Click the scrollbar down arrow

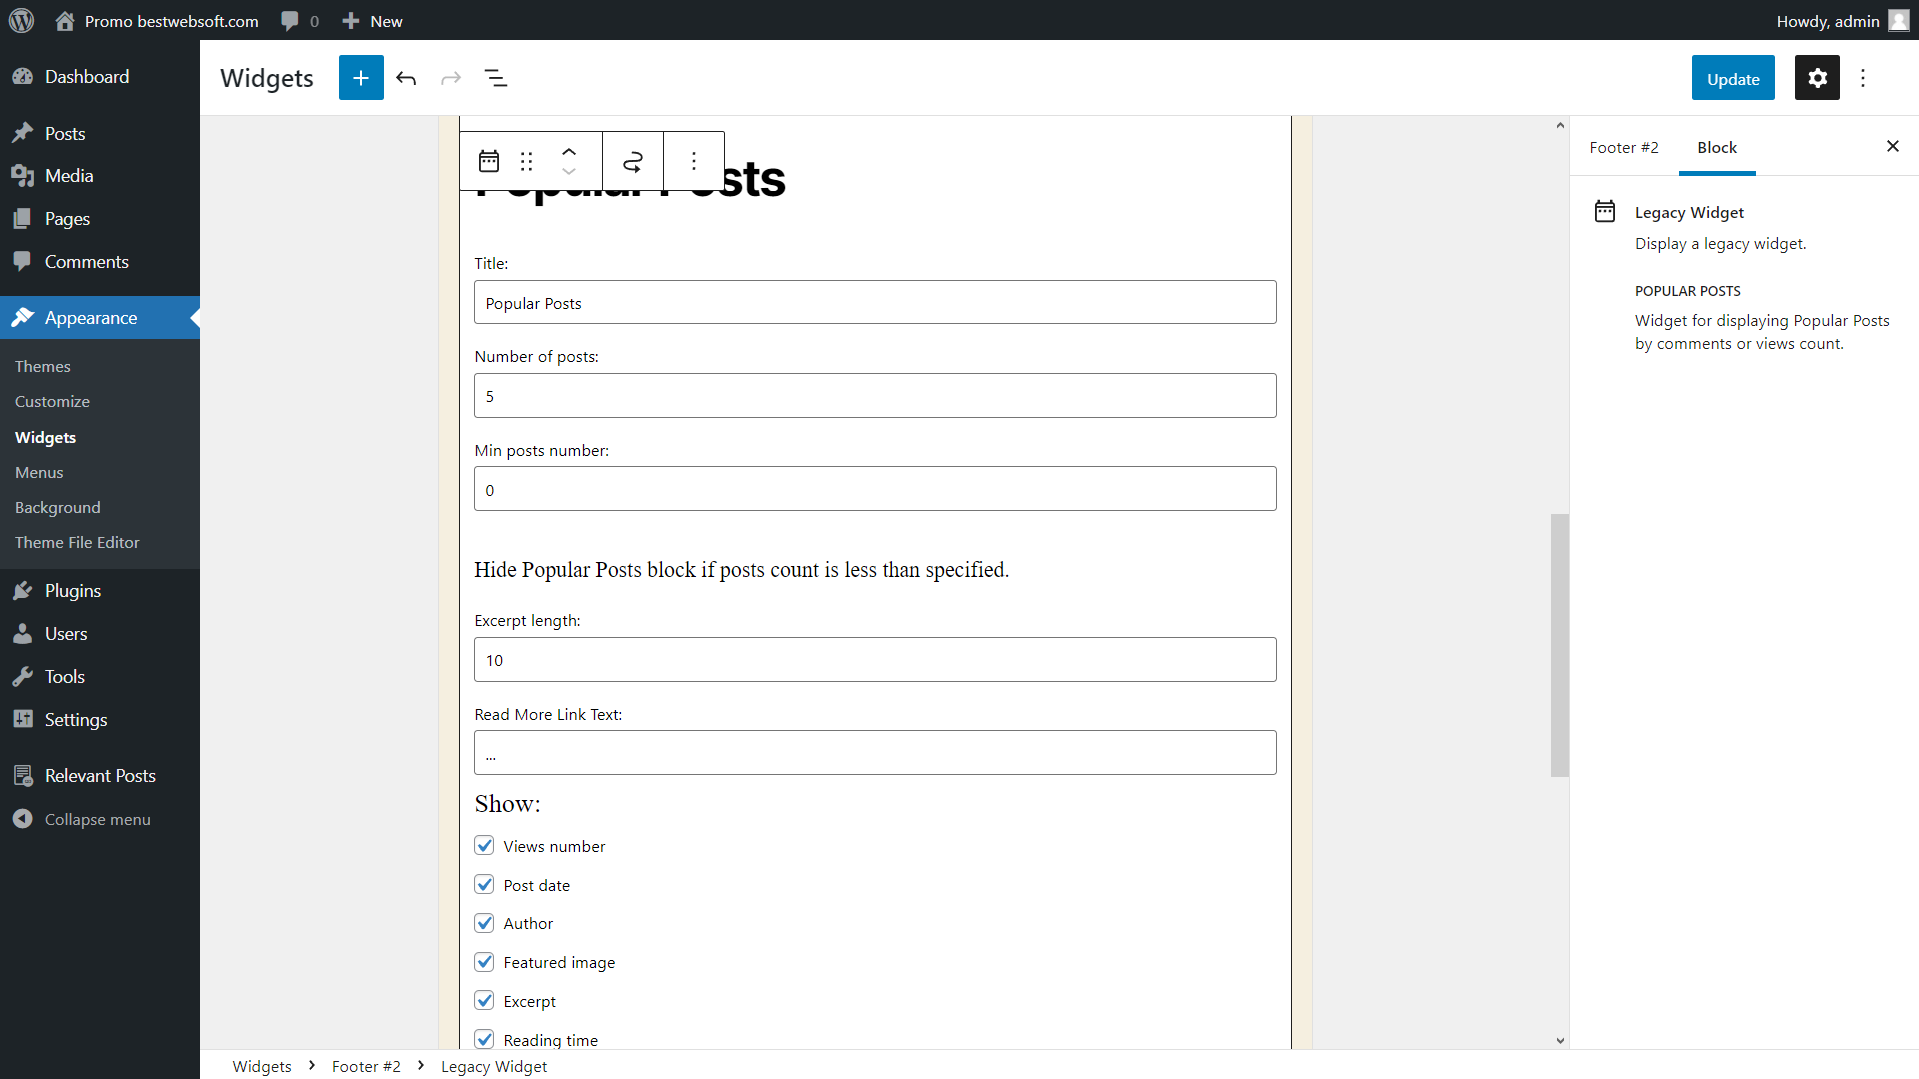point(1559,1040)
